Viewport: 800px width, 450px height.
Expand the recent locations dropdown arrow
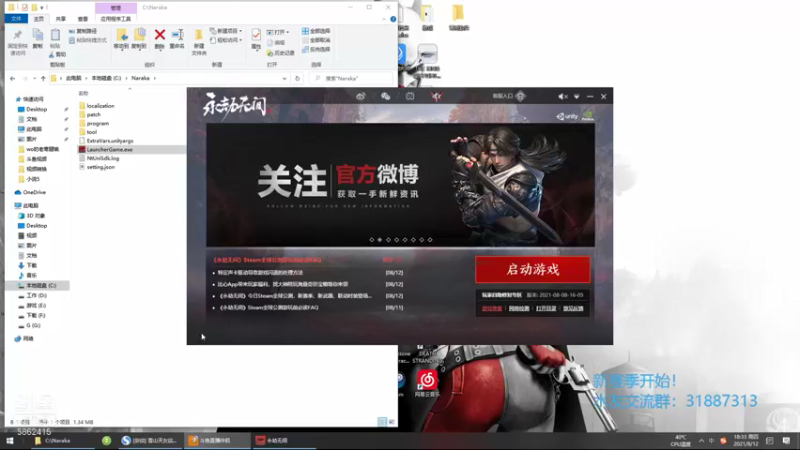pyautogui.click(x=34, y=79)
